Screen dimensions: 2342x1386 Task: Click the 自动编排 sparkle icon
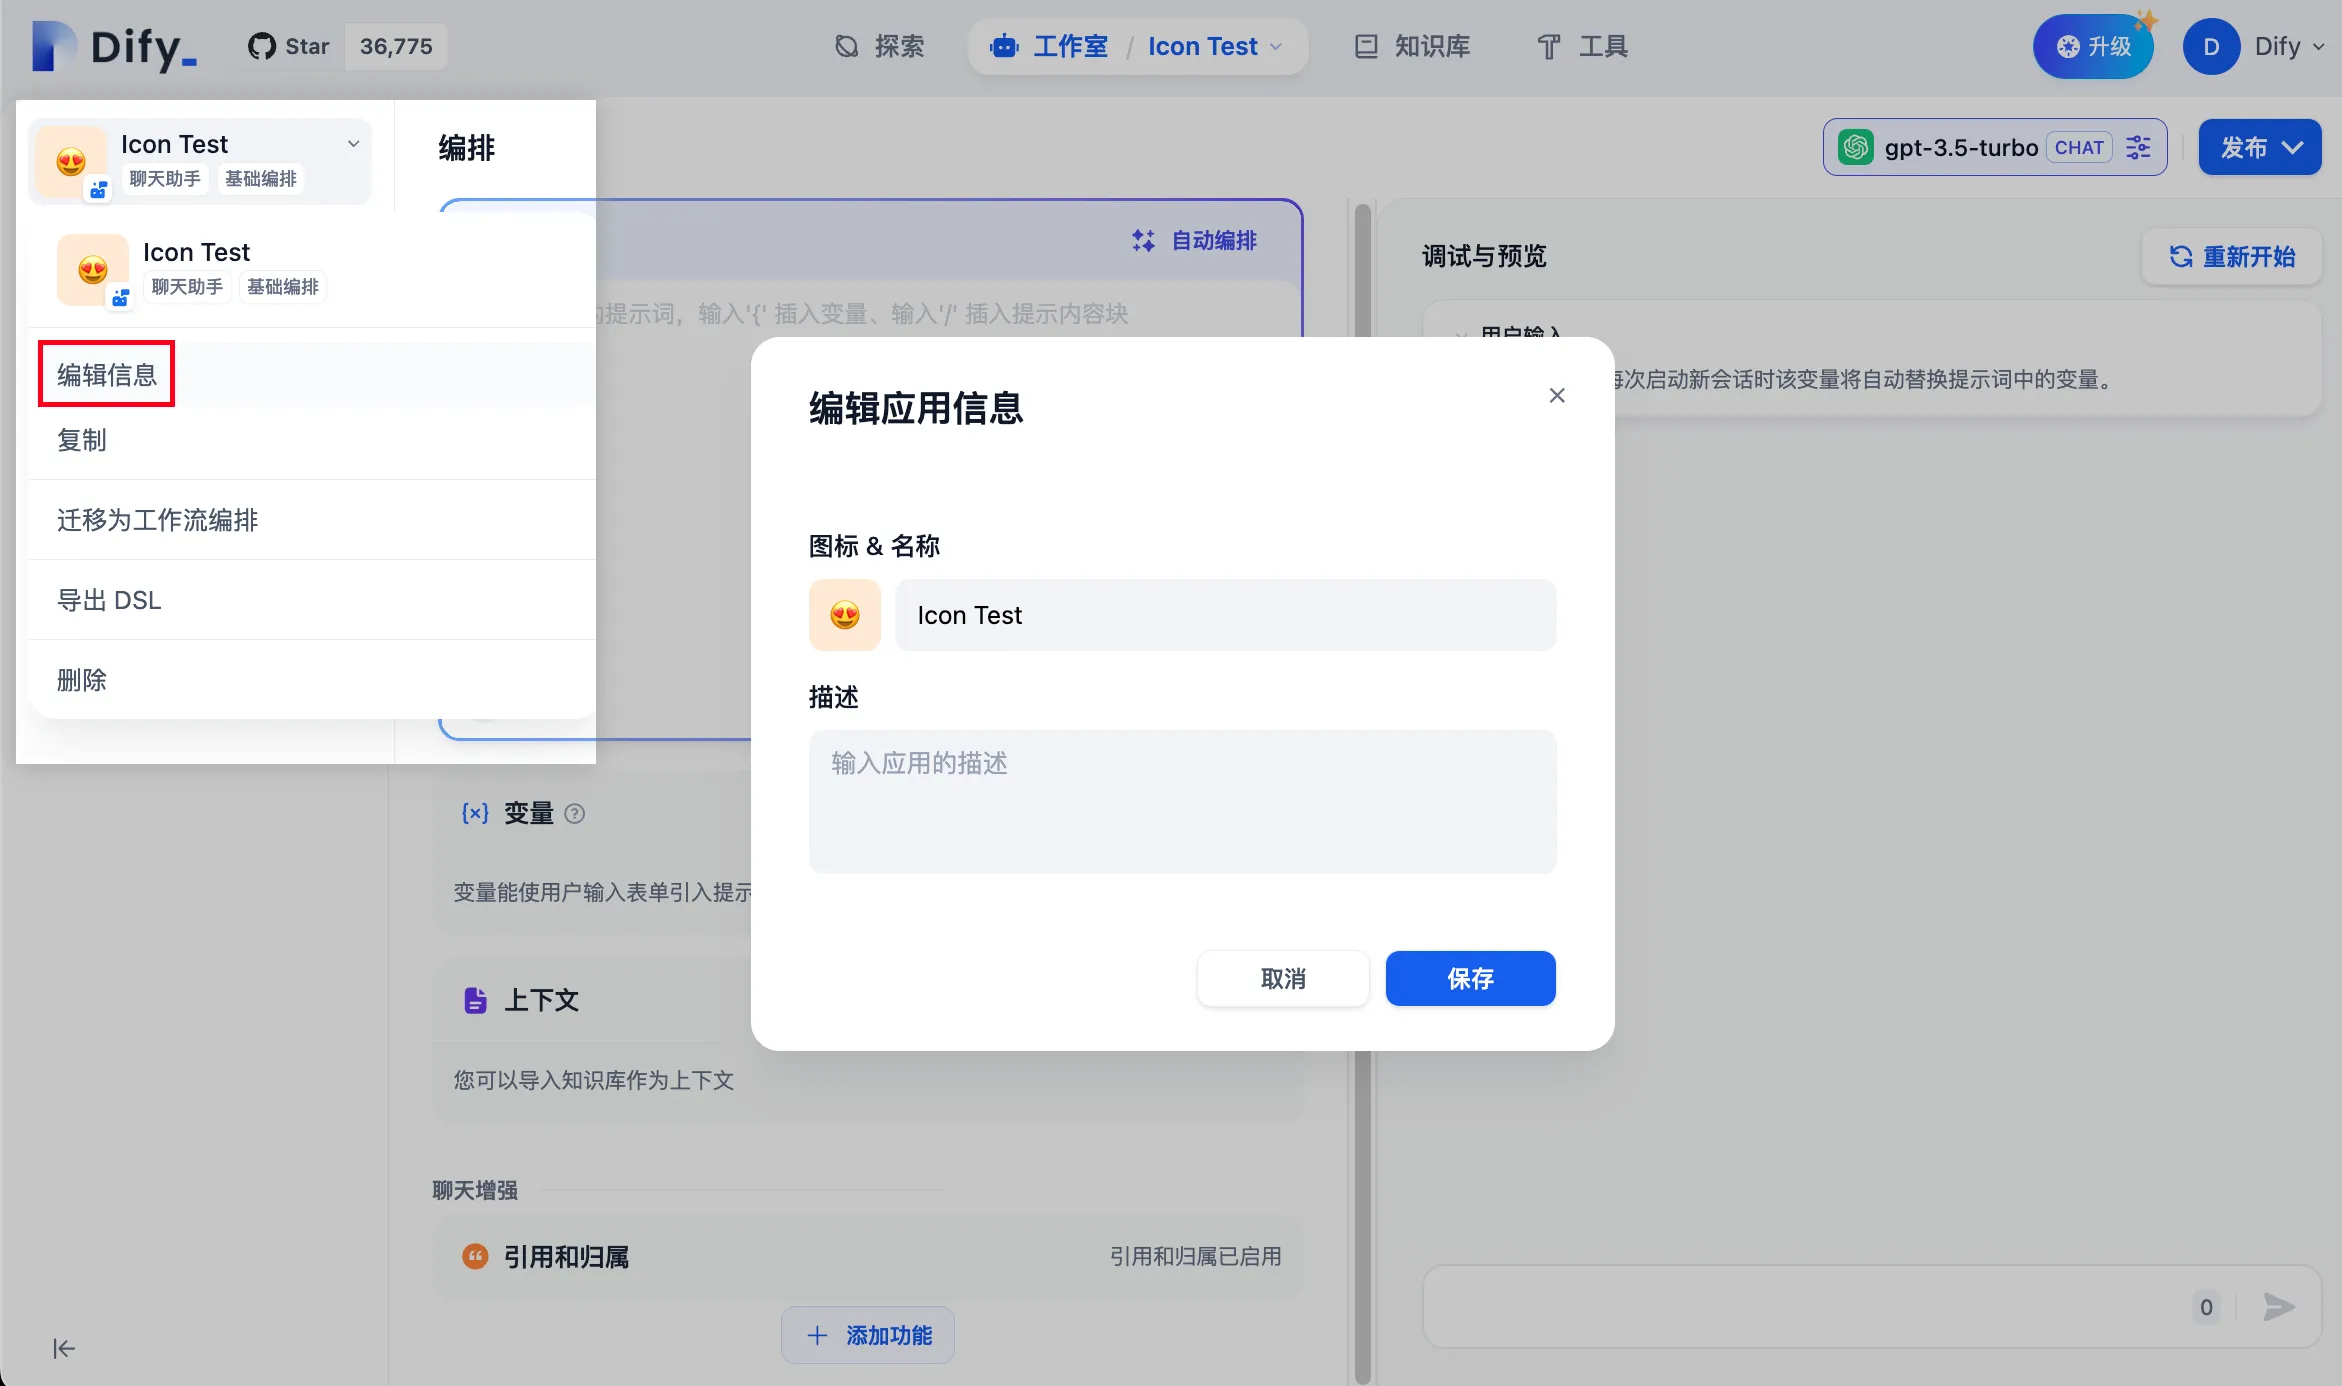(1143, 241)
